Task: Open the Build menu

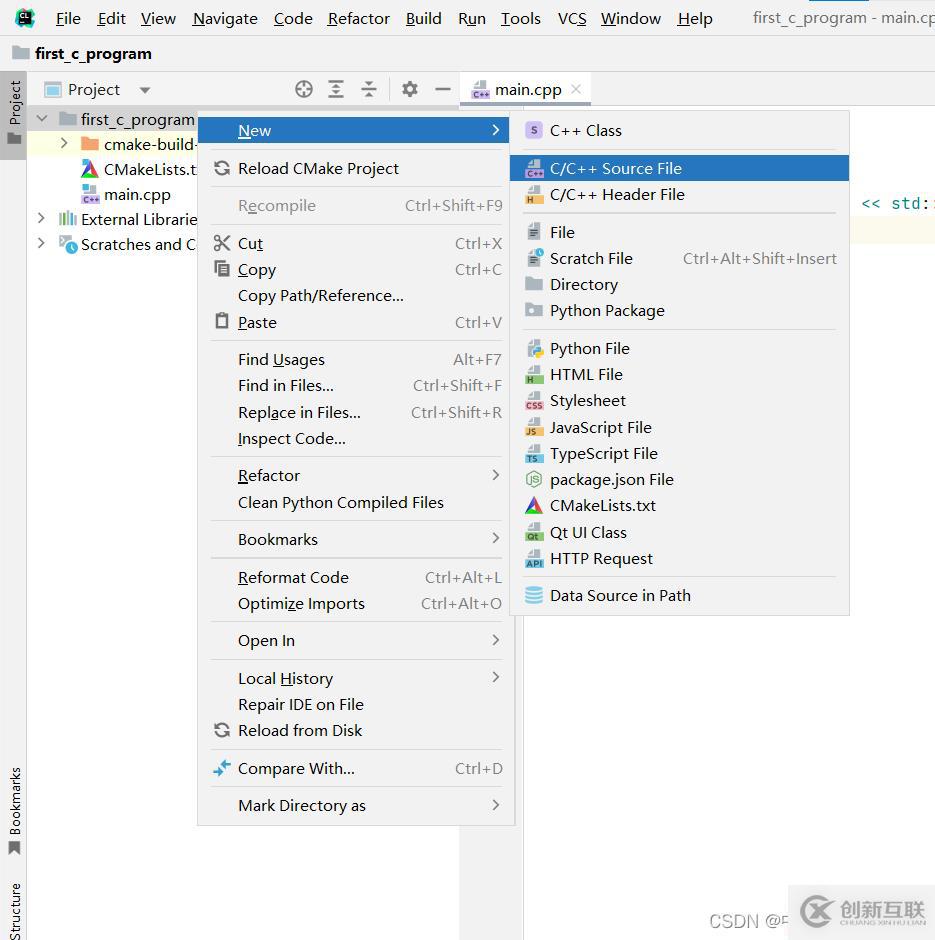Action: point(424,19)
